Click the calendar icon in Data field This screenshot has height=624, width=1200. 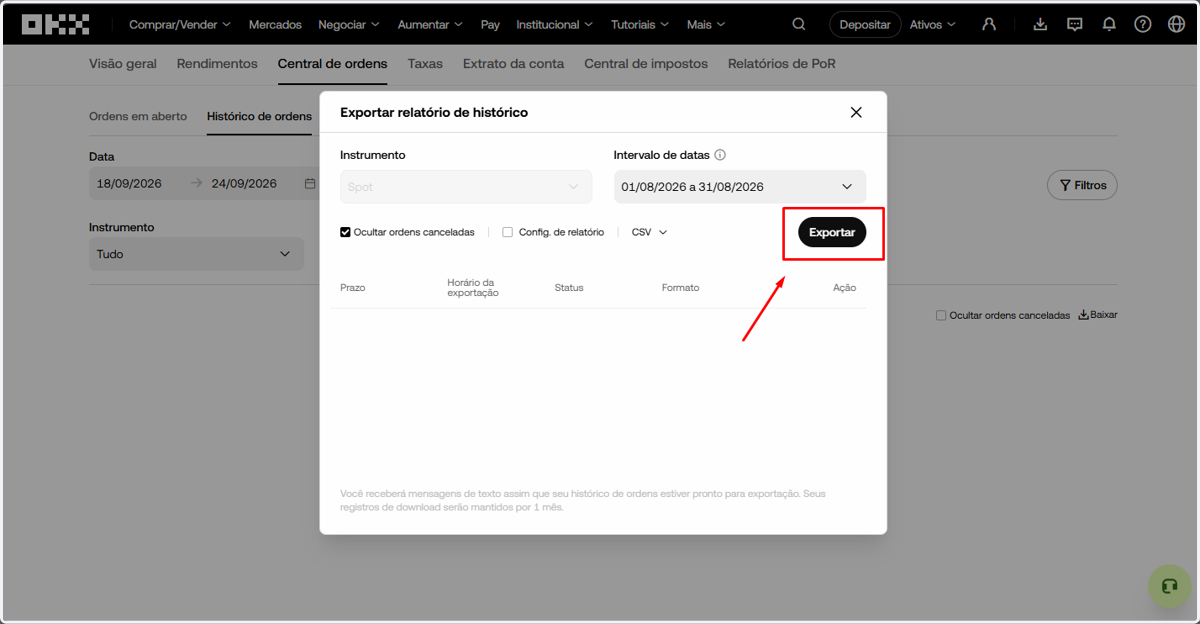(310, 184)
